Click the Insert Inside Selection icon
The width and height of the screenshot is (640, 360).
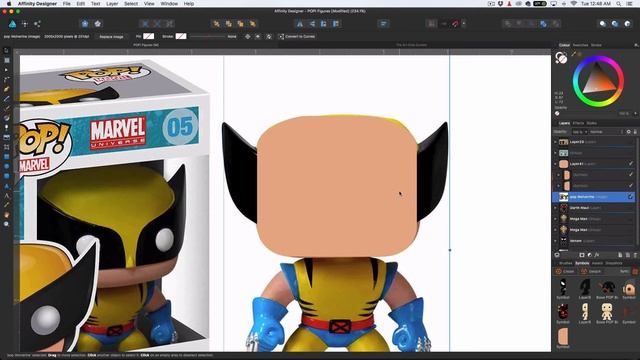pyautogui.click(x=627, y=24)
